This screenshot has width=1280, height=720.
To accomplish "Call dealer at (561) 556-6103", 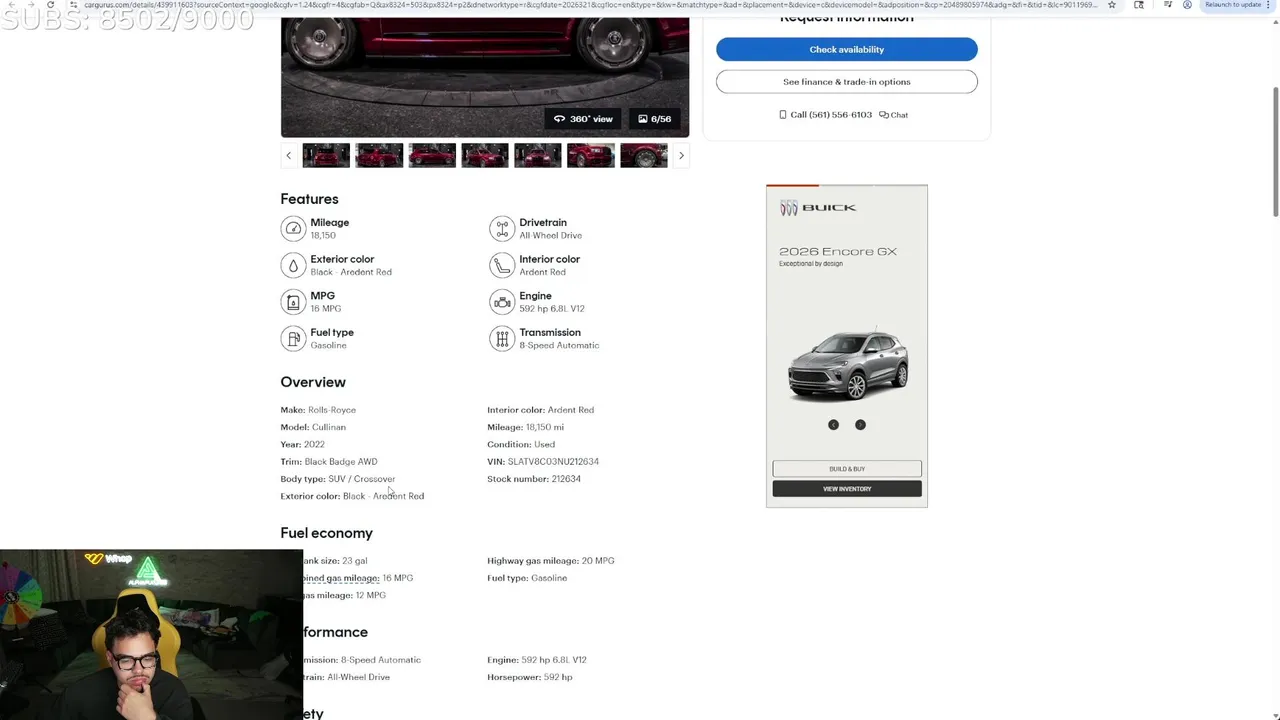I will tap(825, 115).
